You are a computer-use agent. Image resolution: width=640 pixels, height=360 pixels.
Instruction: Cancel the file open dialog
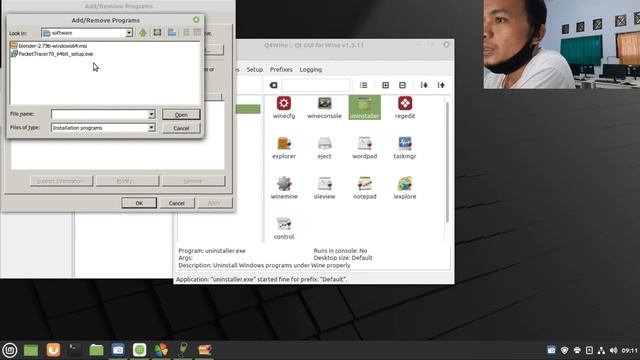point(181,128)
